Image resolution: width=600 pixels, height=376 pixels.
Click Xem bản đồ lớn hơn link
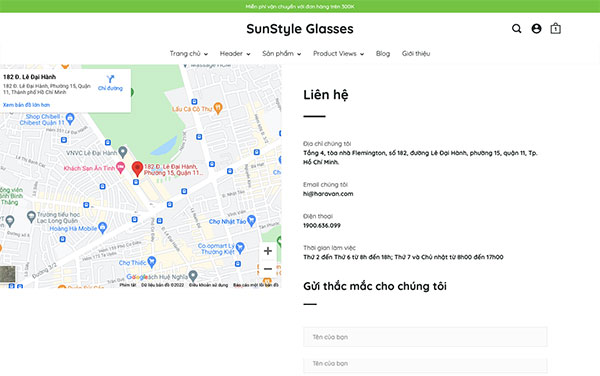(x=26, y=105)
